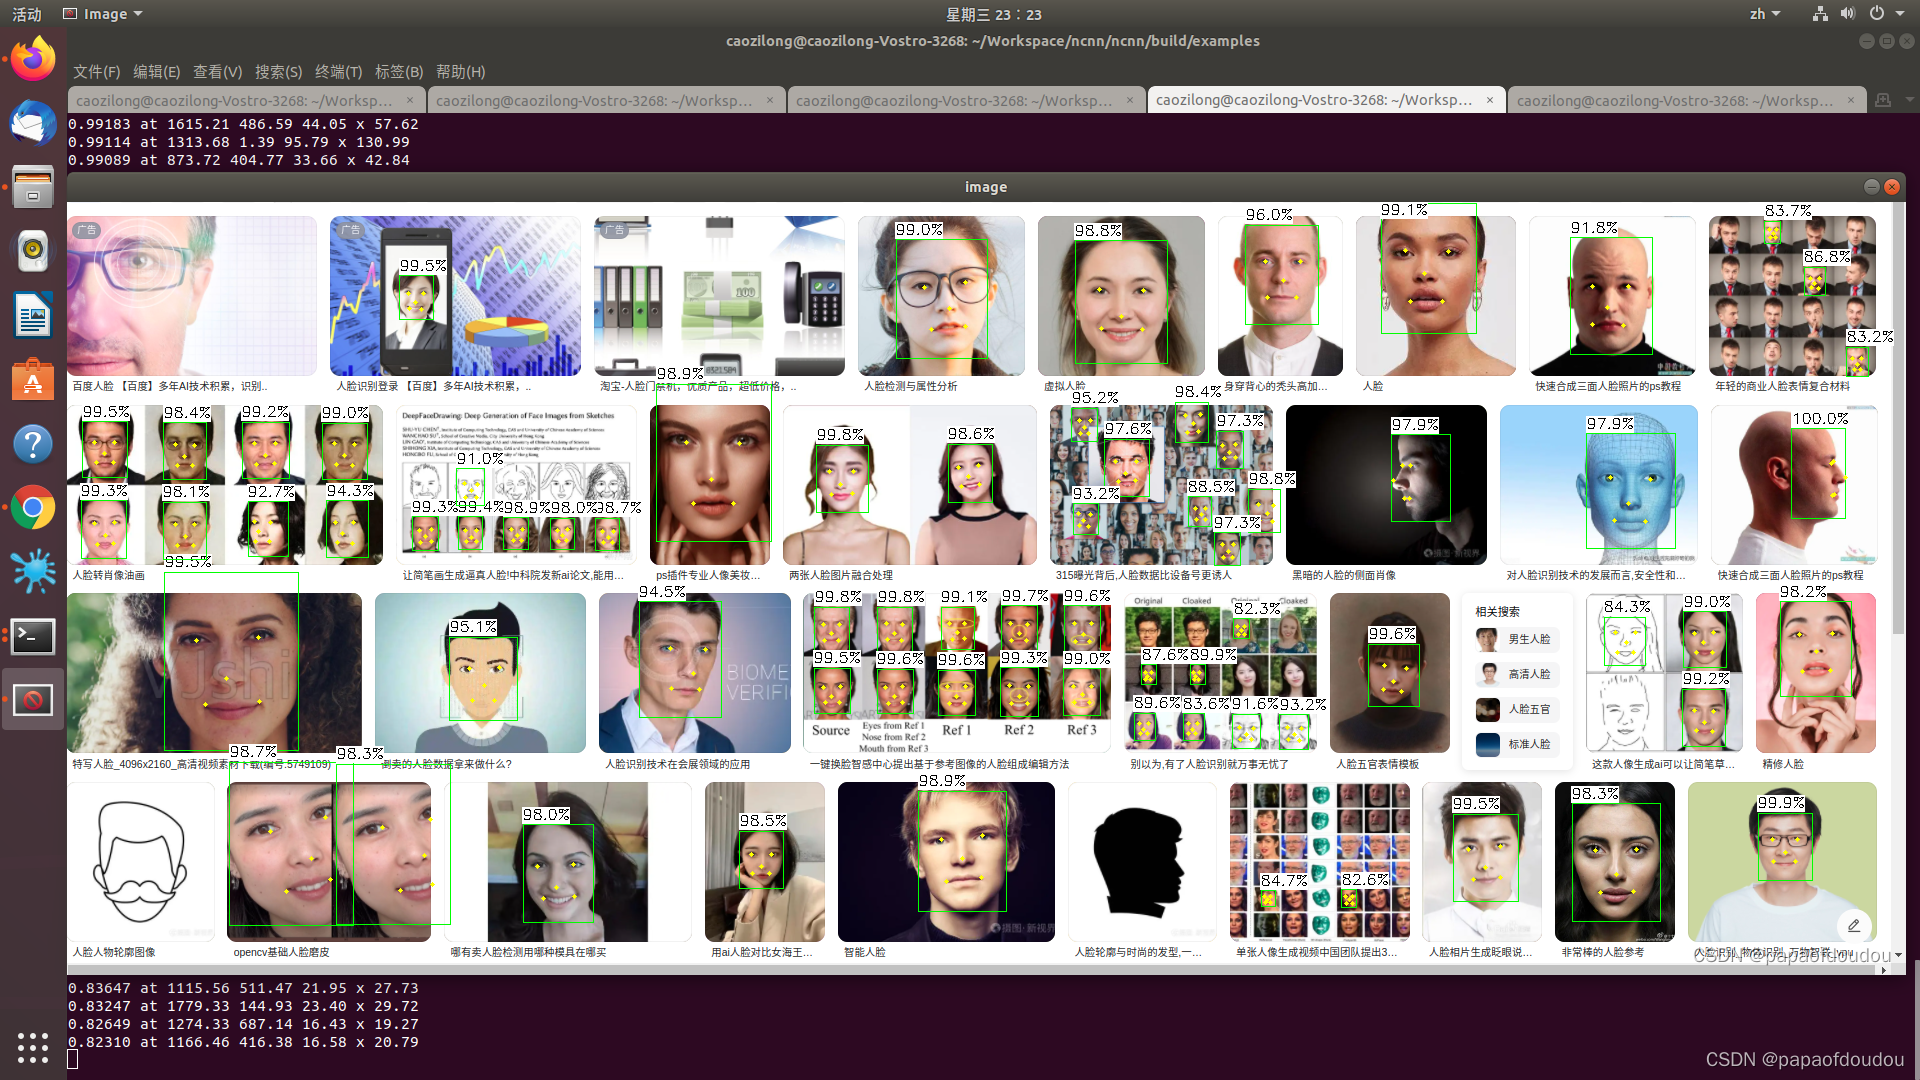Minimize the image window
Screen dimensions: 1920x1080
tap(1871, 187)
